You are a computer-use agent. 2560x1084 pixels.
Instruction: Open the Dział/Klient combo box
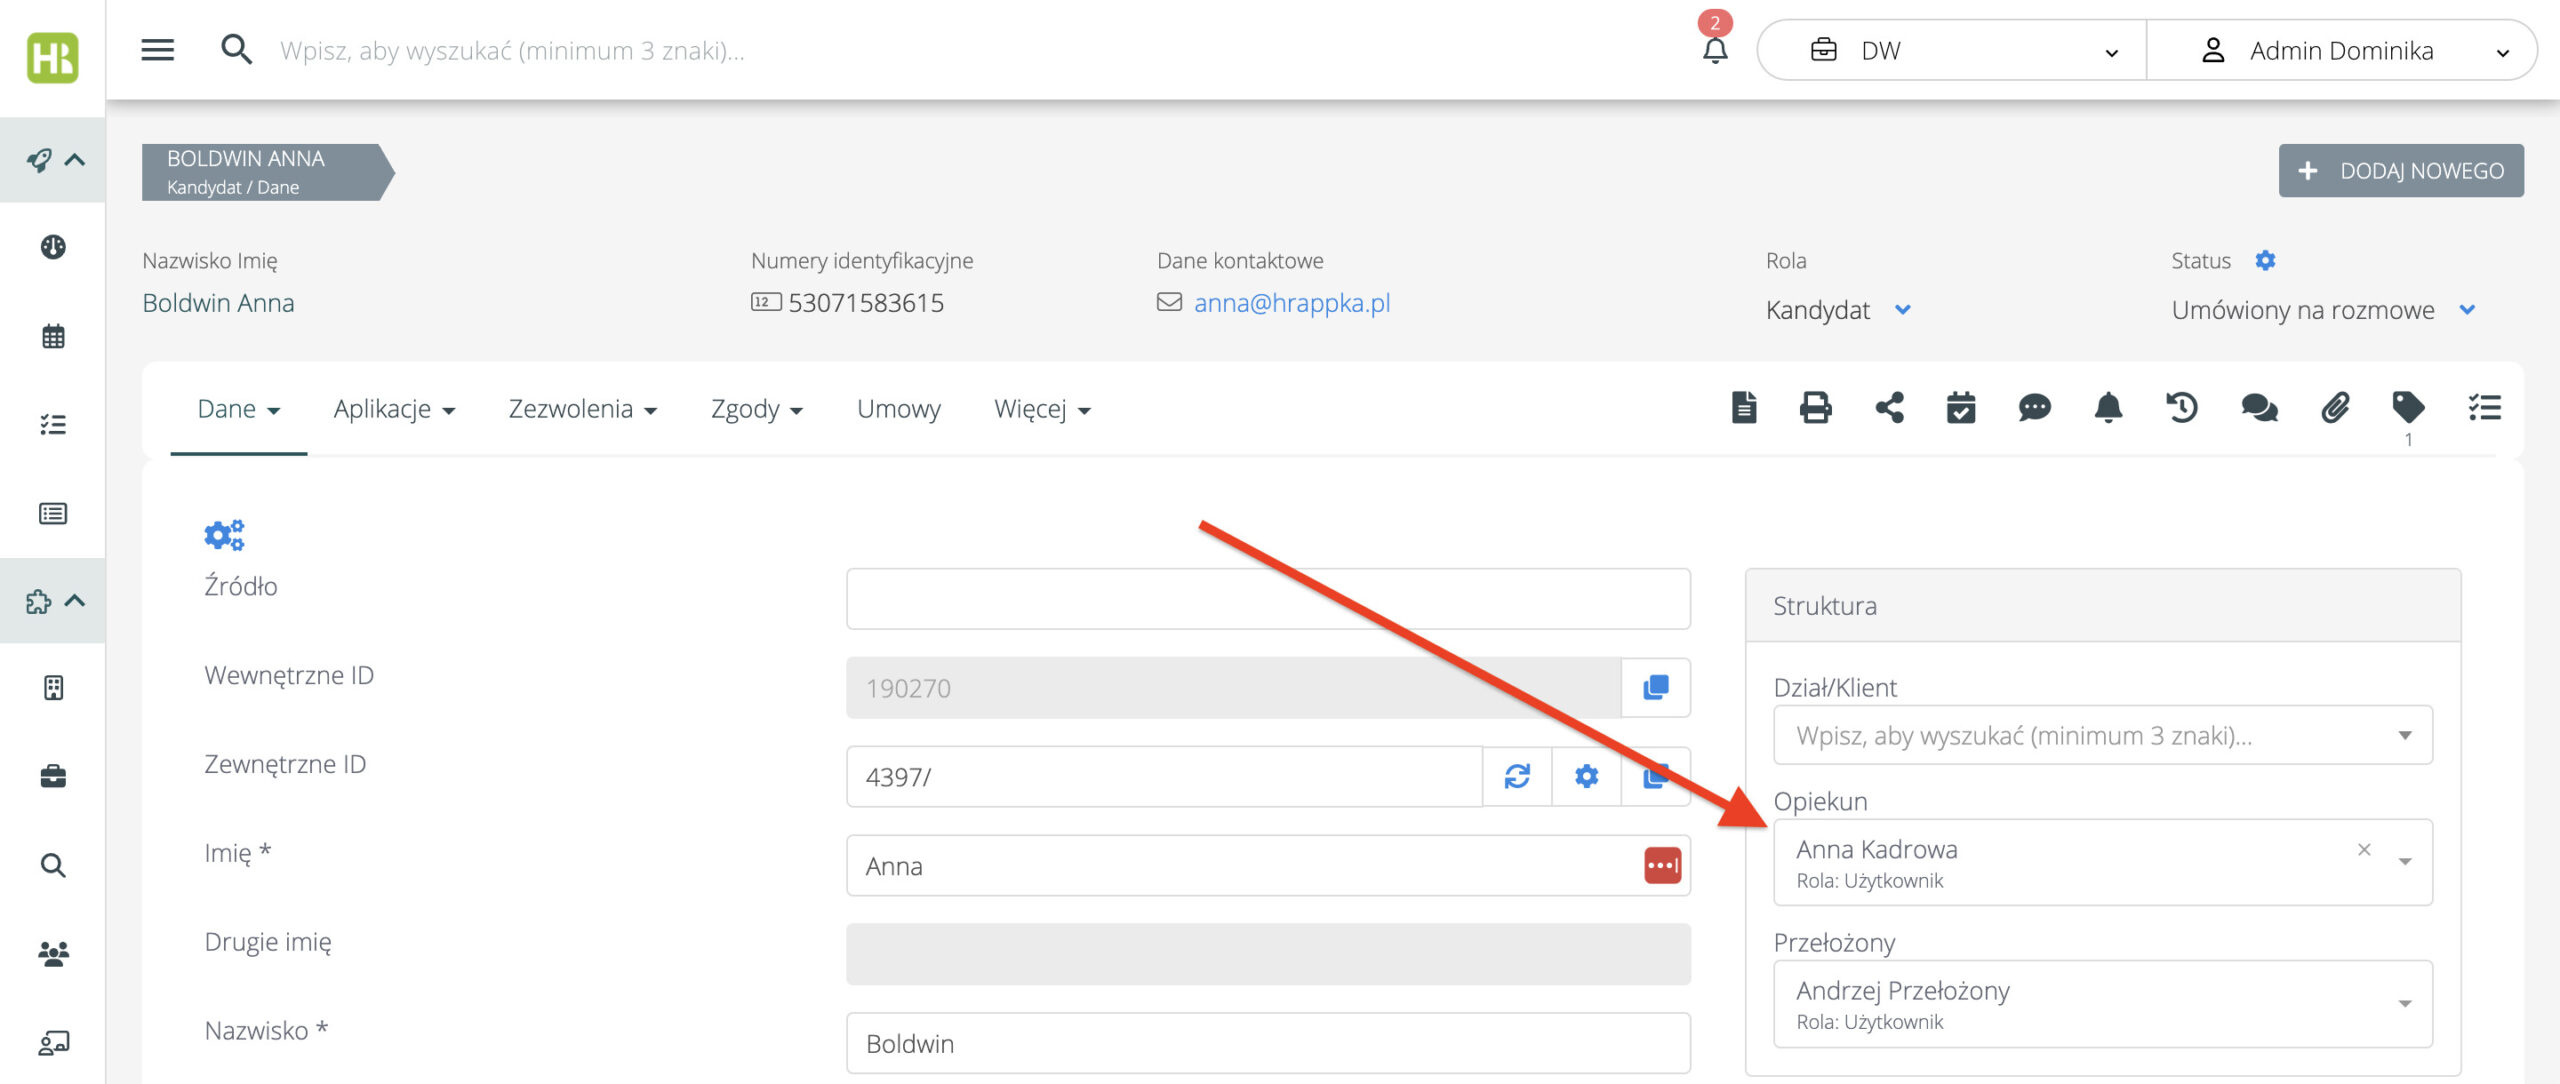(2102, 736)
